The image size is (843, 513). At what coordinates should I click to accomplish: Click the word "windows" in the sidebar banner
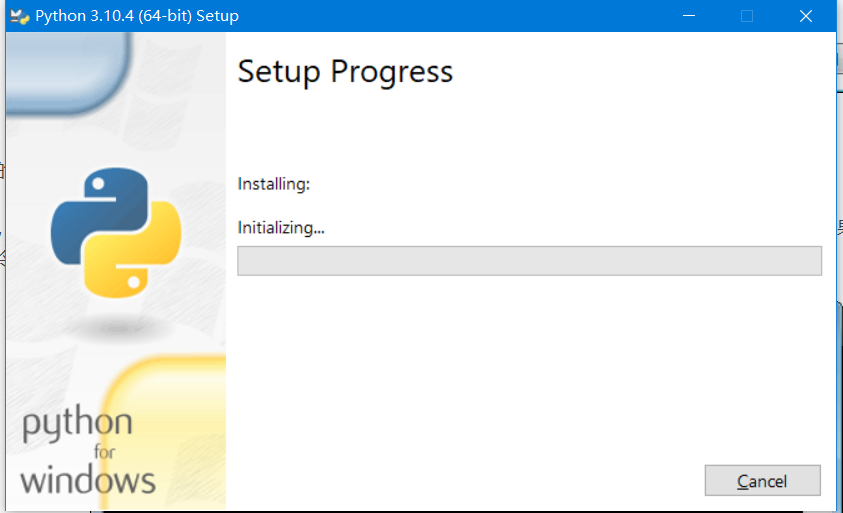point(88,479)
